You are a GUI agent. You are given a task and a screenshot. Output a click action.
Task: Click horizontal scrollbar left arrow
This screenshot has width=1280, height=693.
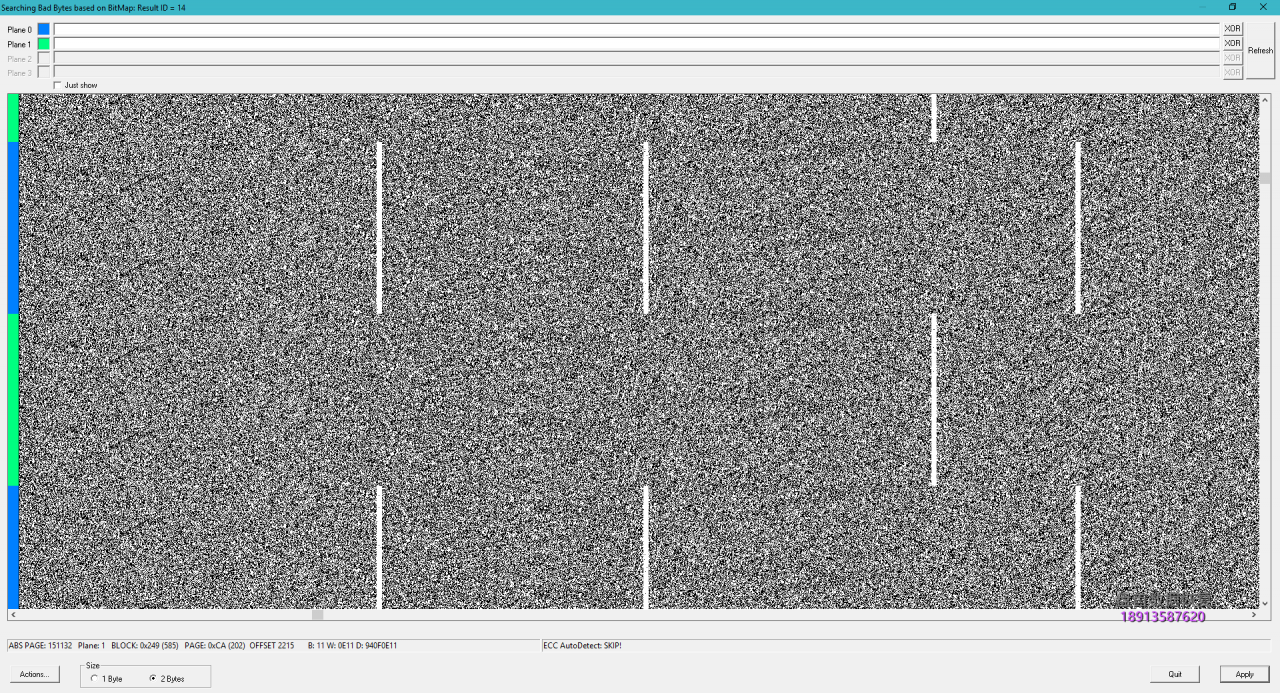[x=12, y=614]
